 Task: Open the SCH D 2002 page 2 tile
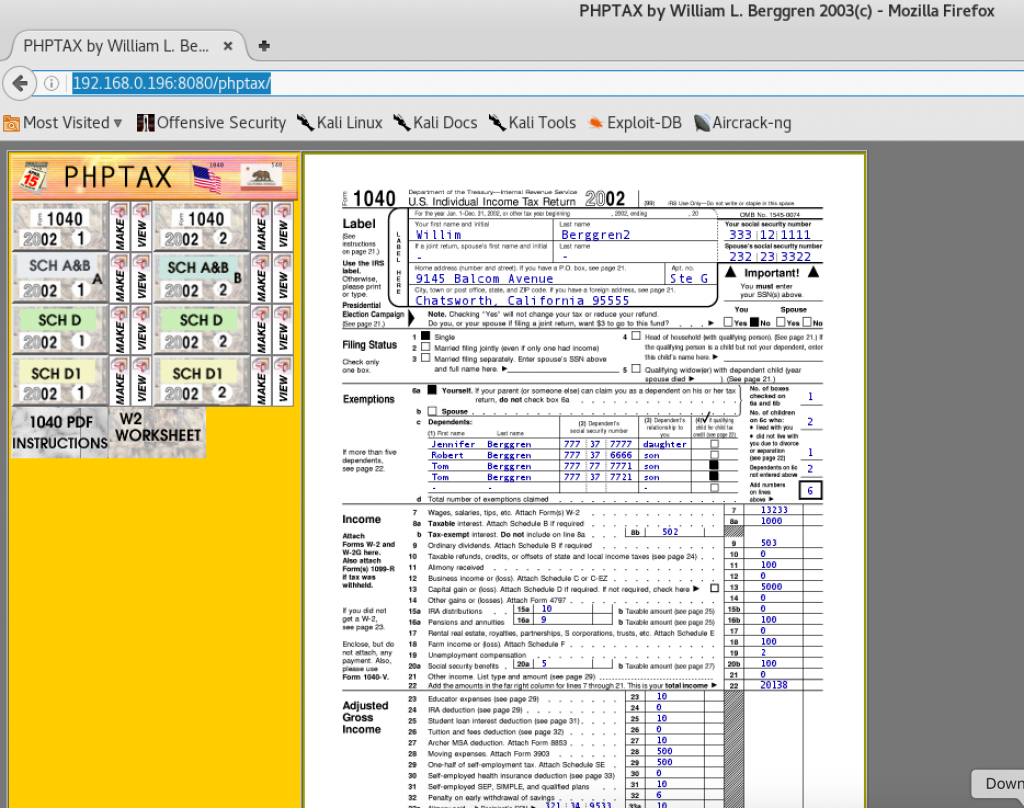point(202,330)
